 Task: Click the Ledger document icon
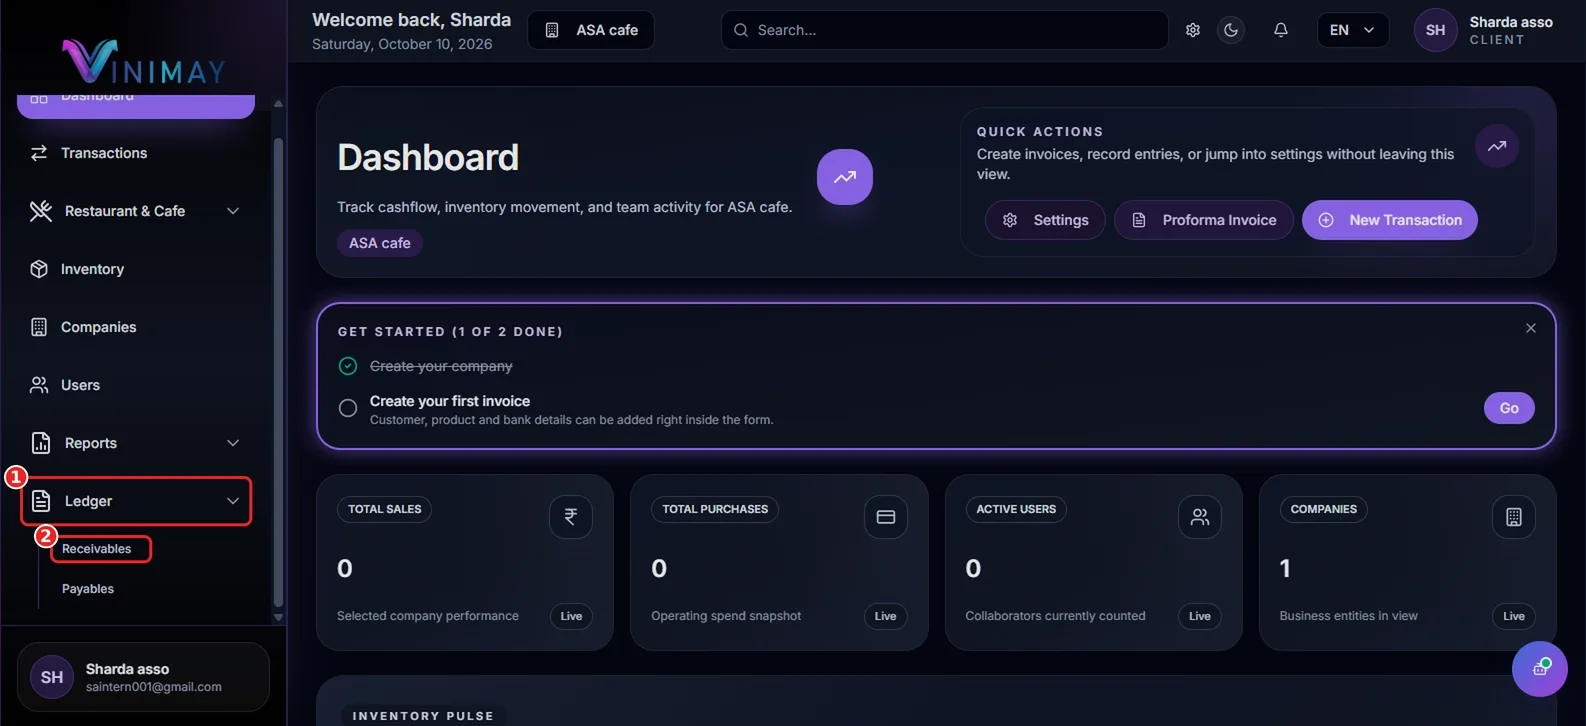click(41, 501)
